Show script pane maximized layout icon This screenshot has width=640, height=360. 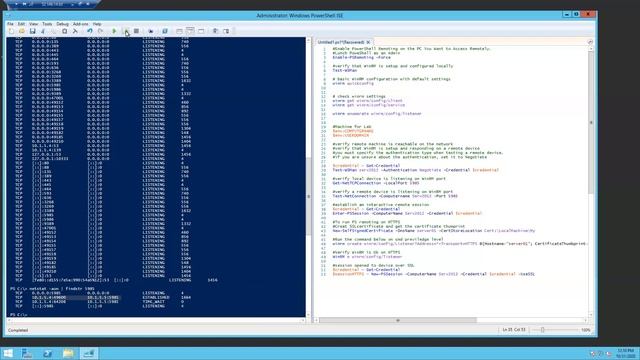pyautogui.click(x=201, y=31)
